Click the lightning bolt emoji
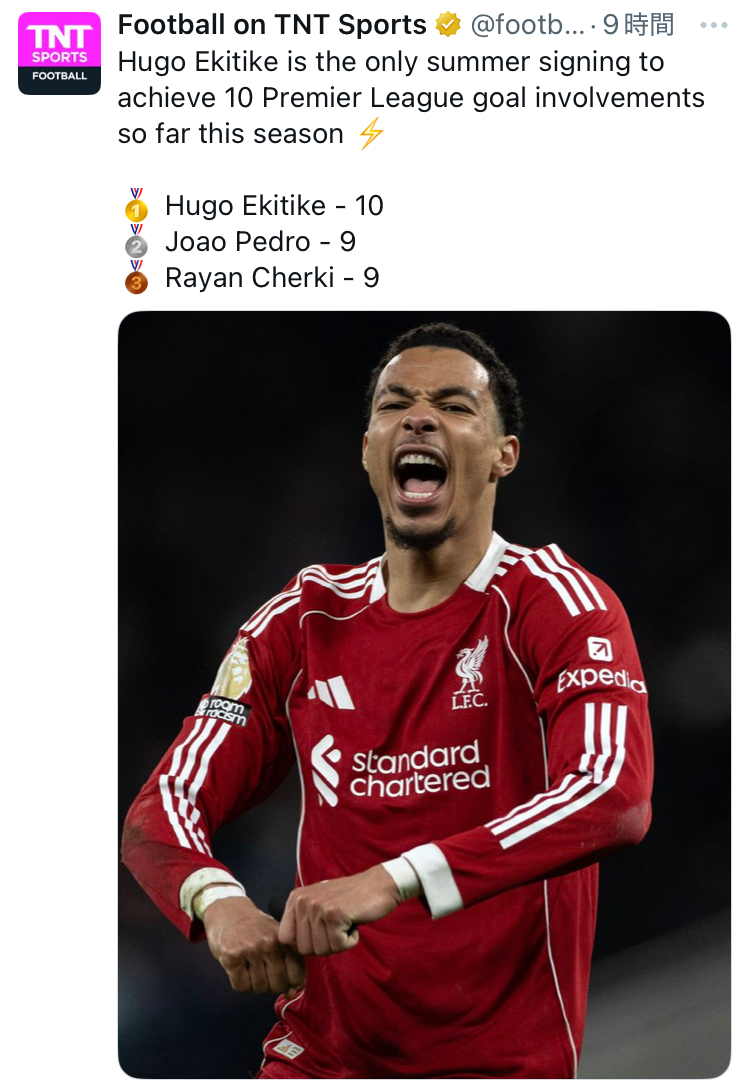The height and width of the screenshot is (1082, 750). [x=371, y=133]
